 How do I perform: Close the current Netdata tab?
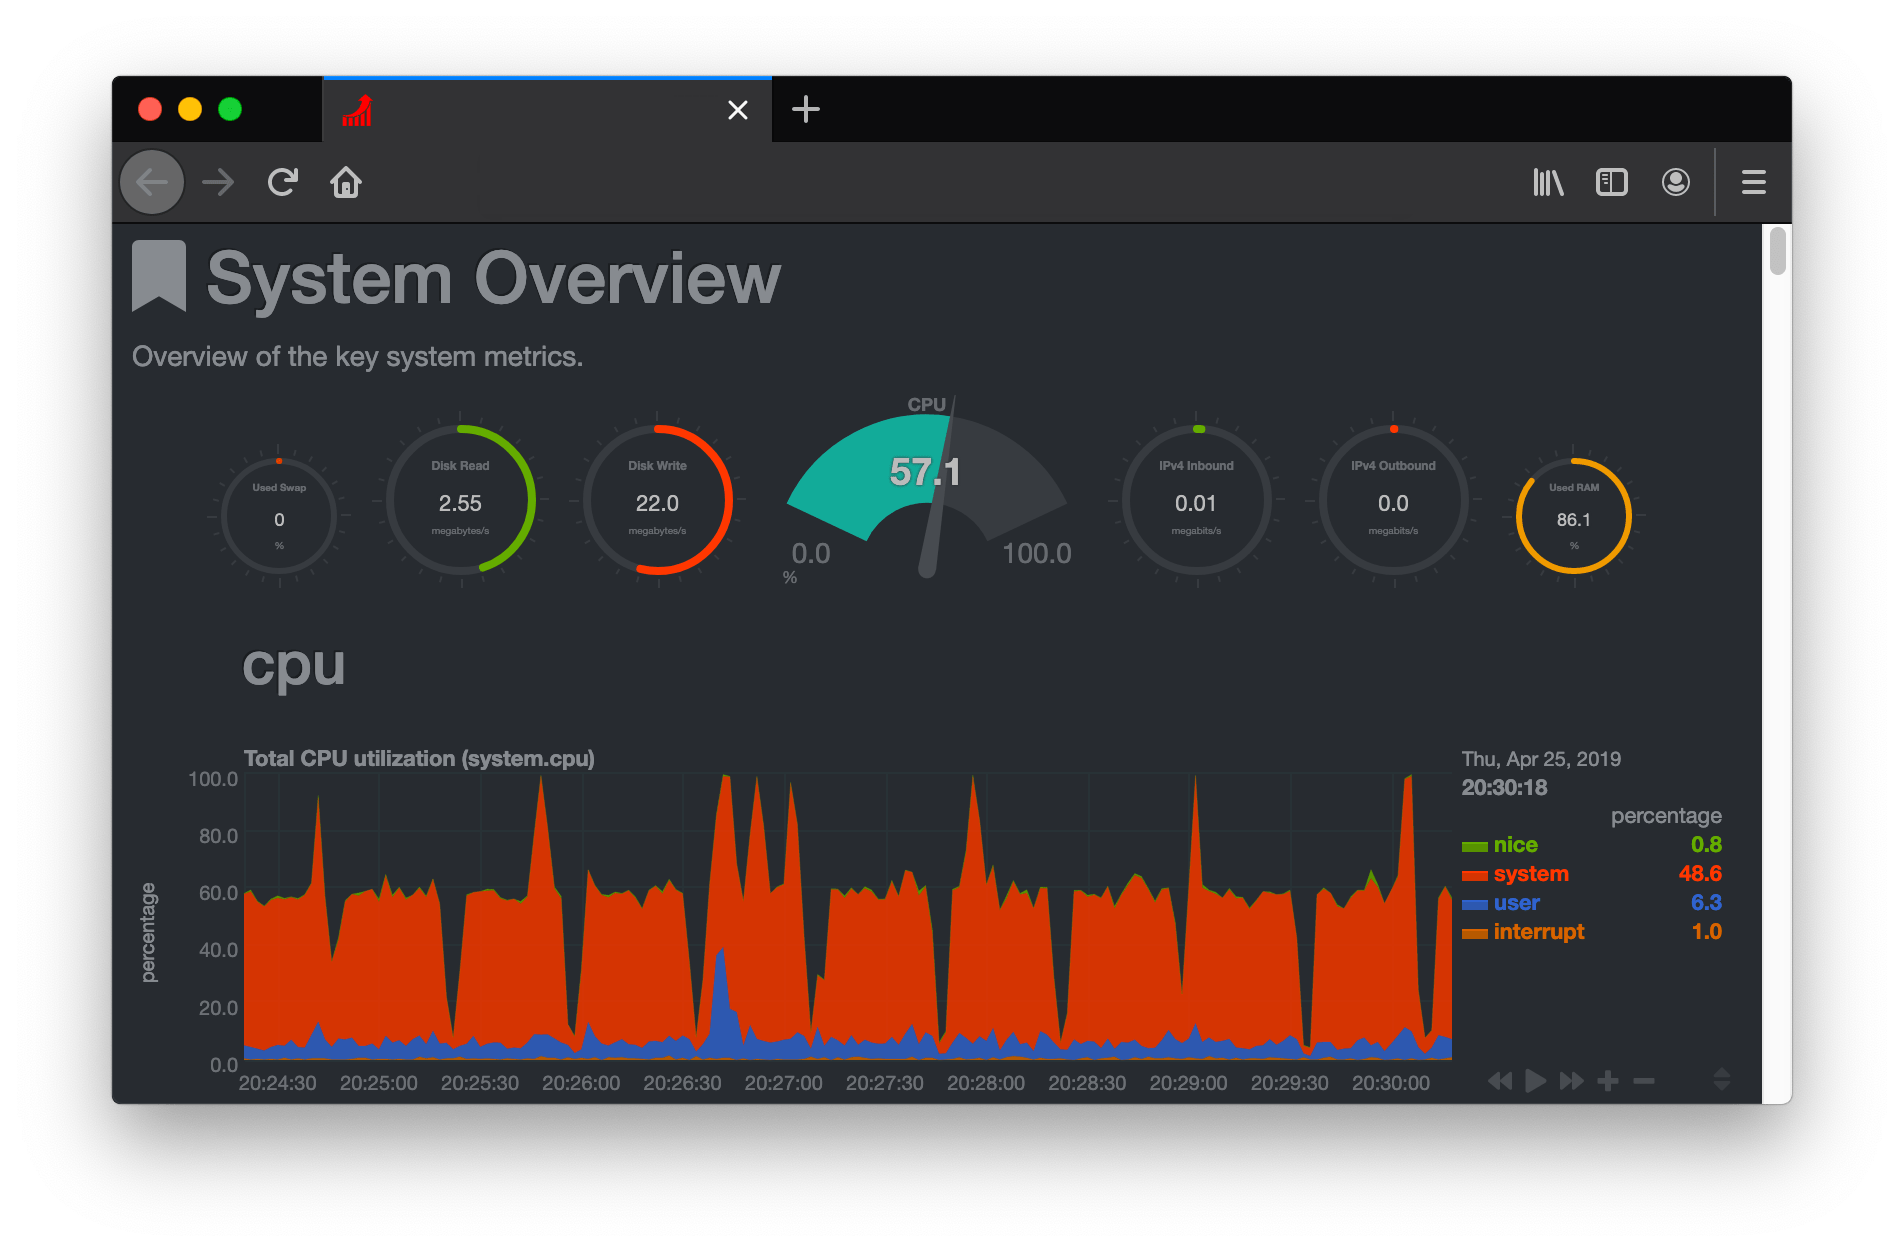(738, 110)
